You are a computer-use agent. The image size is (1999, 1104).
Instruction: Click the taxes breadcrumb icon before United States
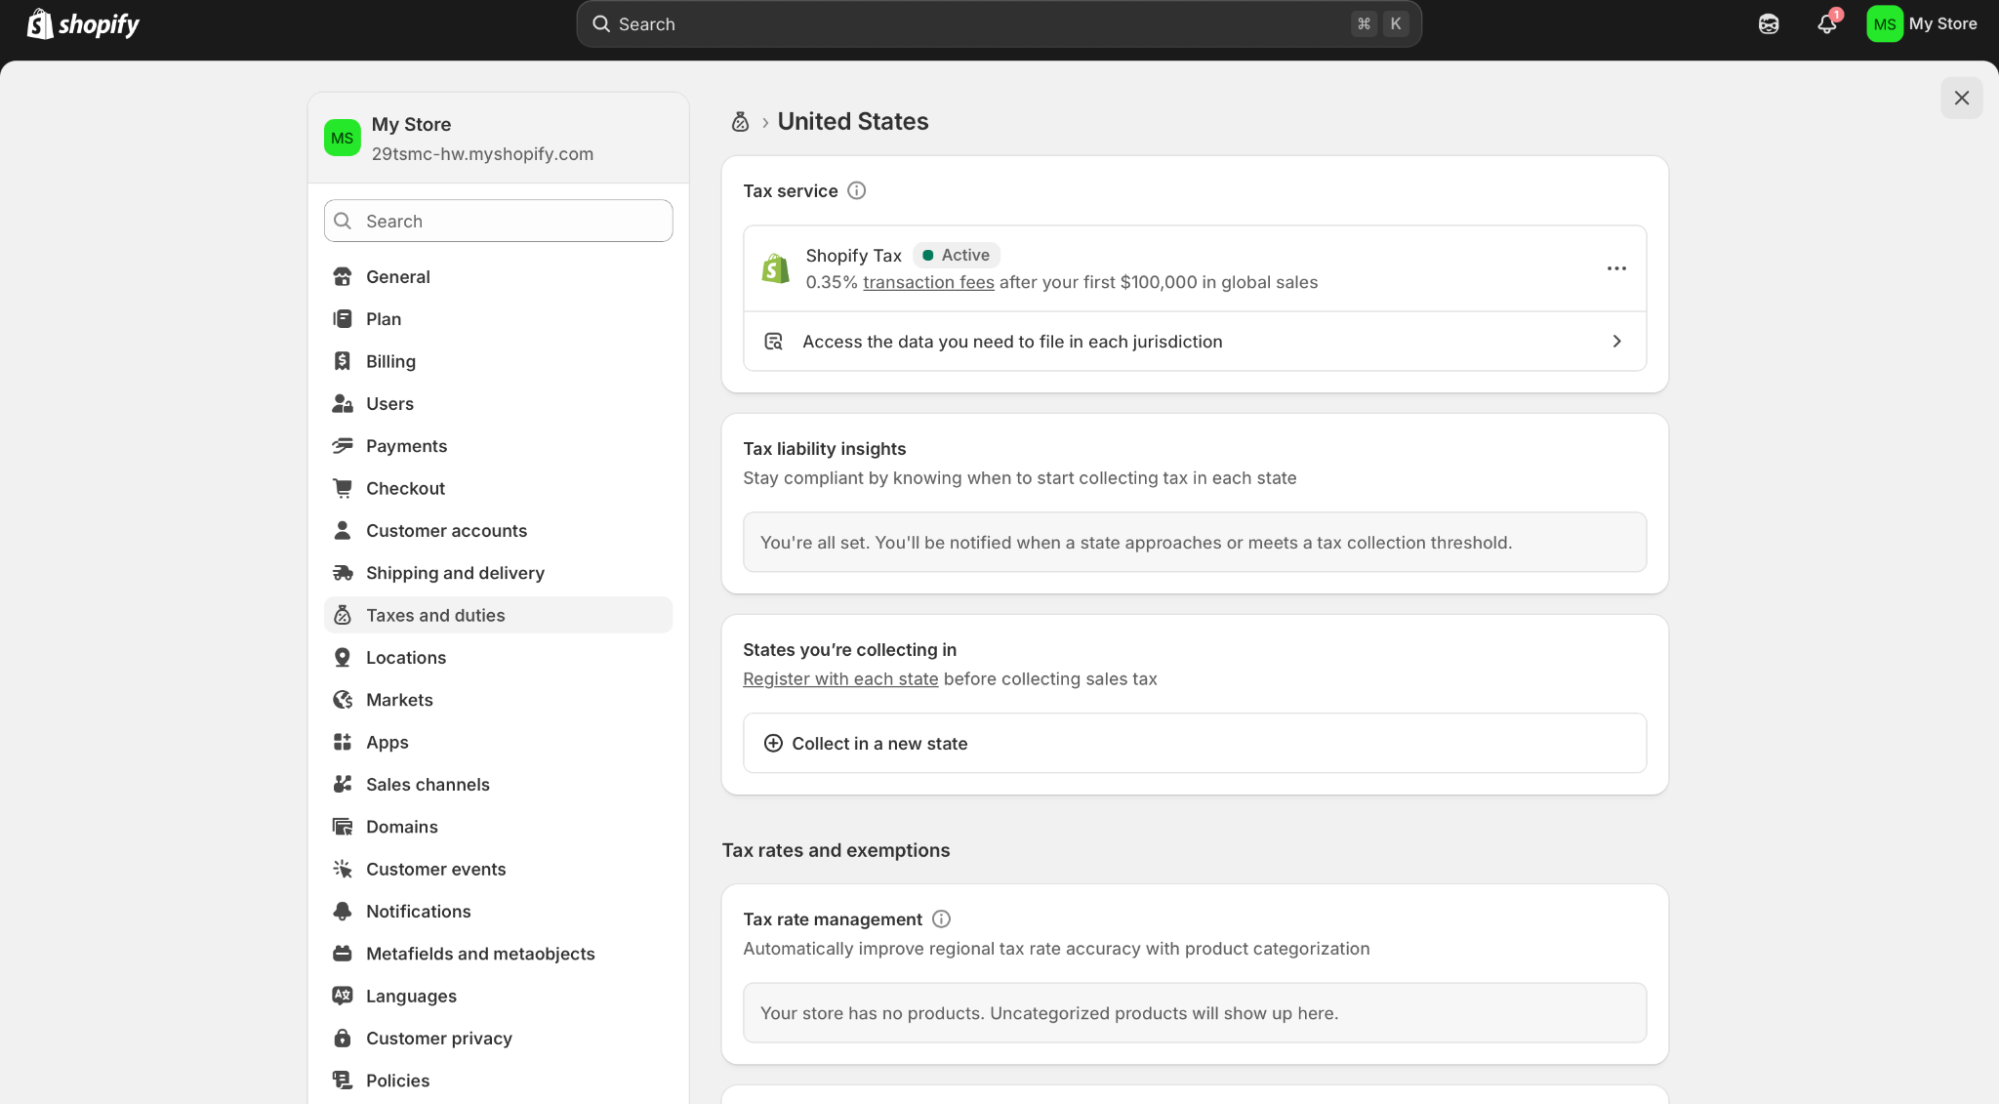click(740, 122)
